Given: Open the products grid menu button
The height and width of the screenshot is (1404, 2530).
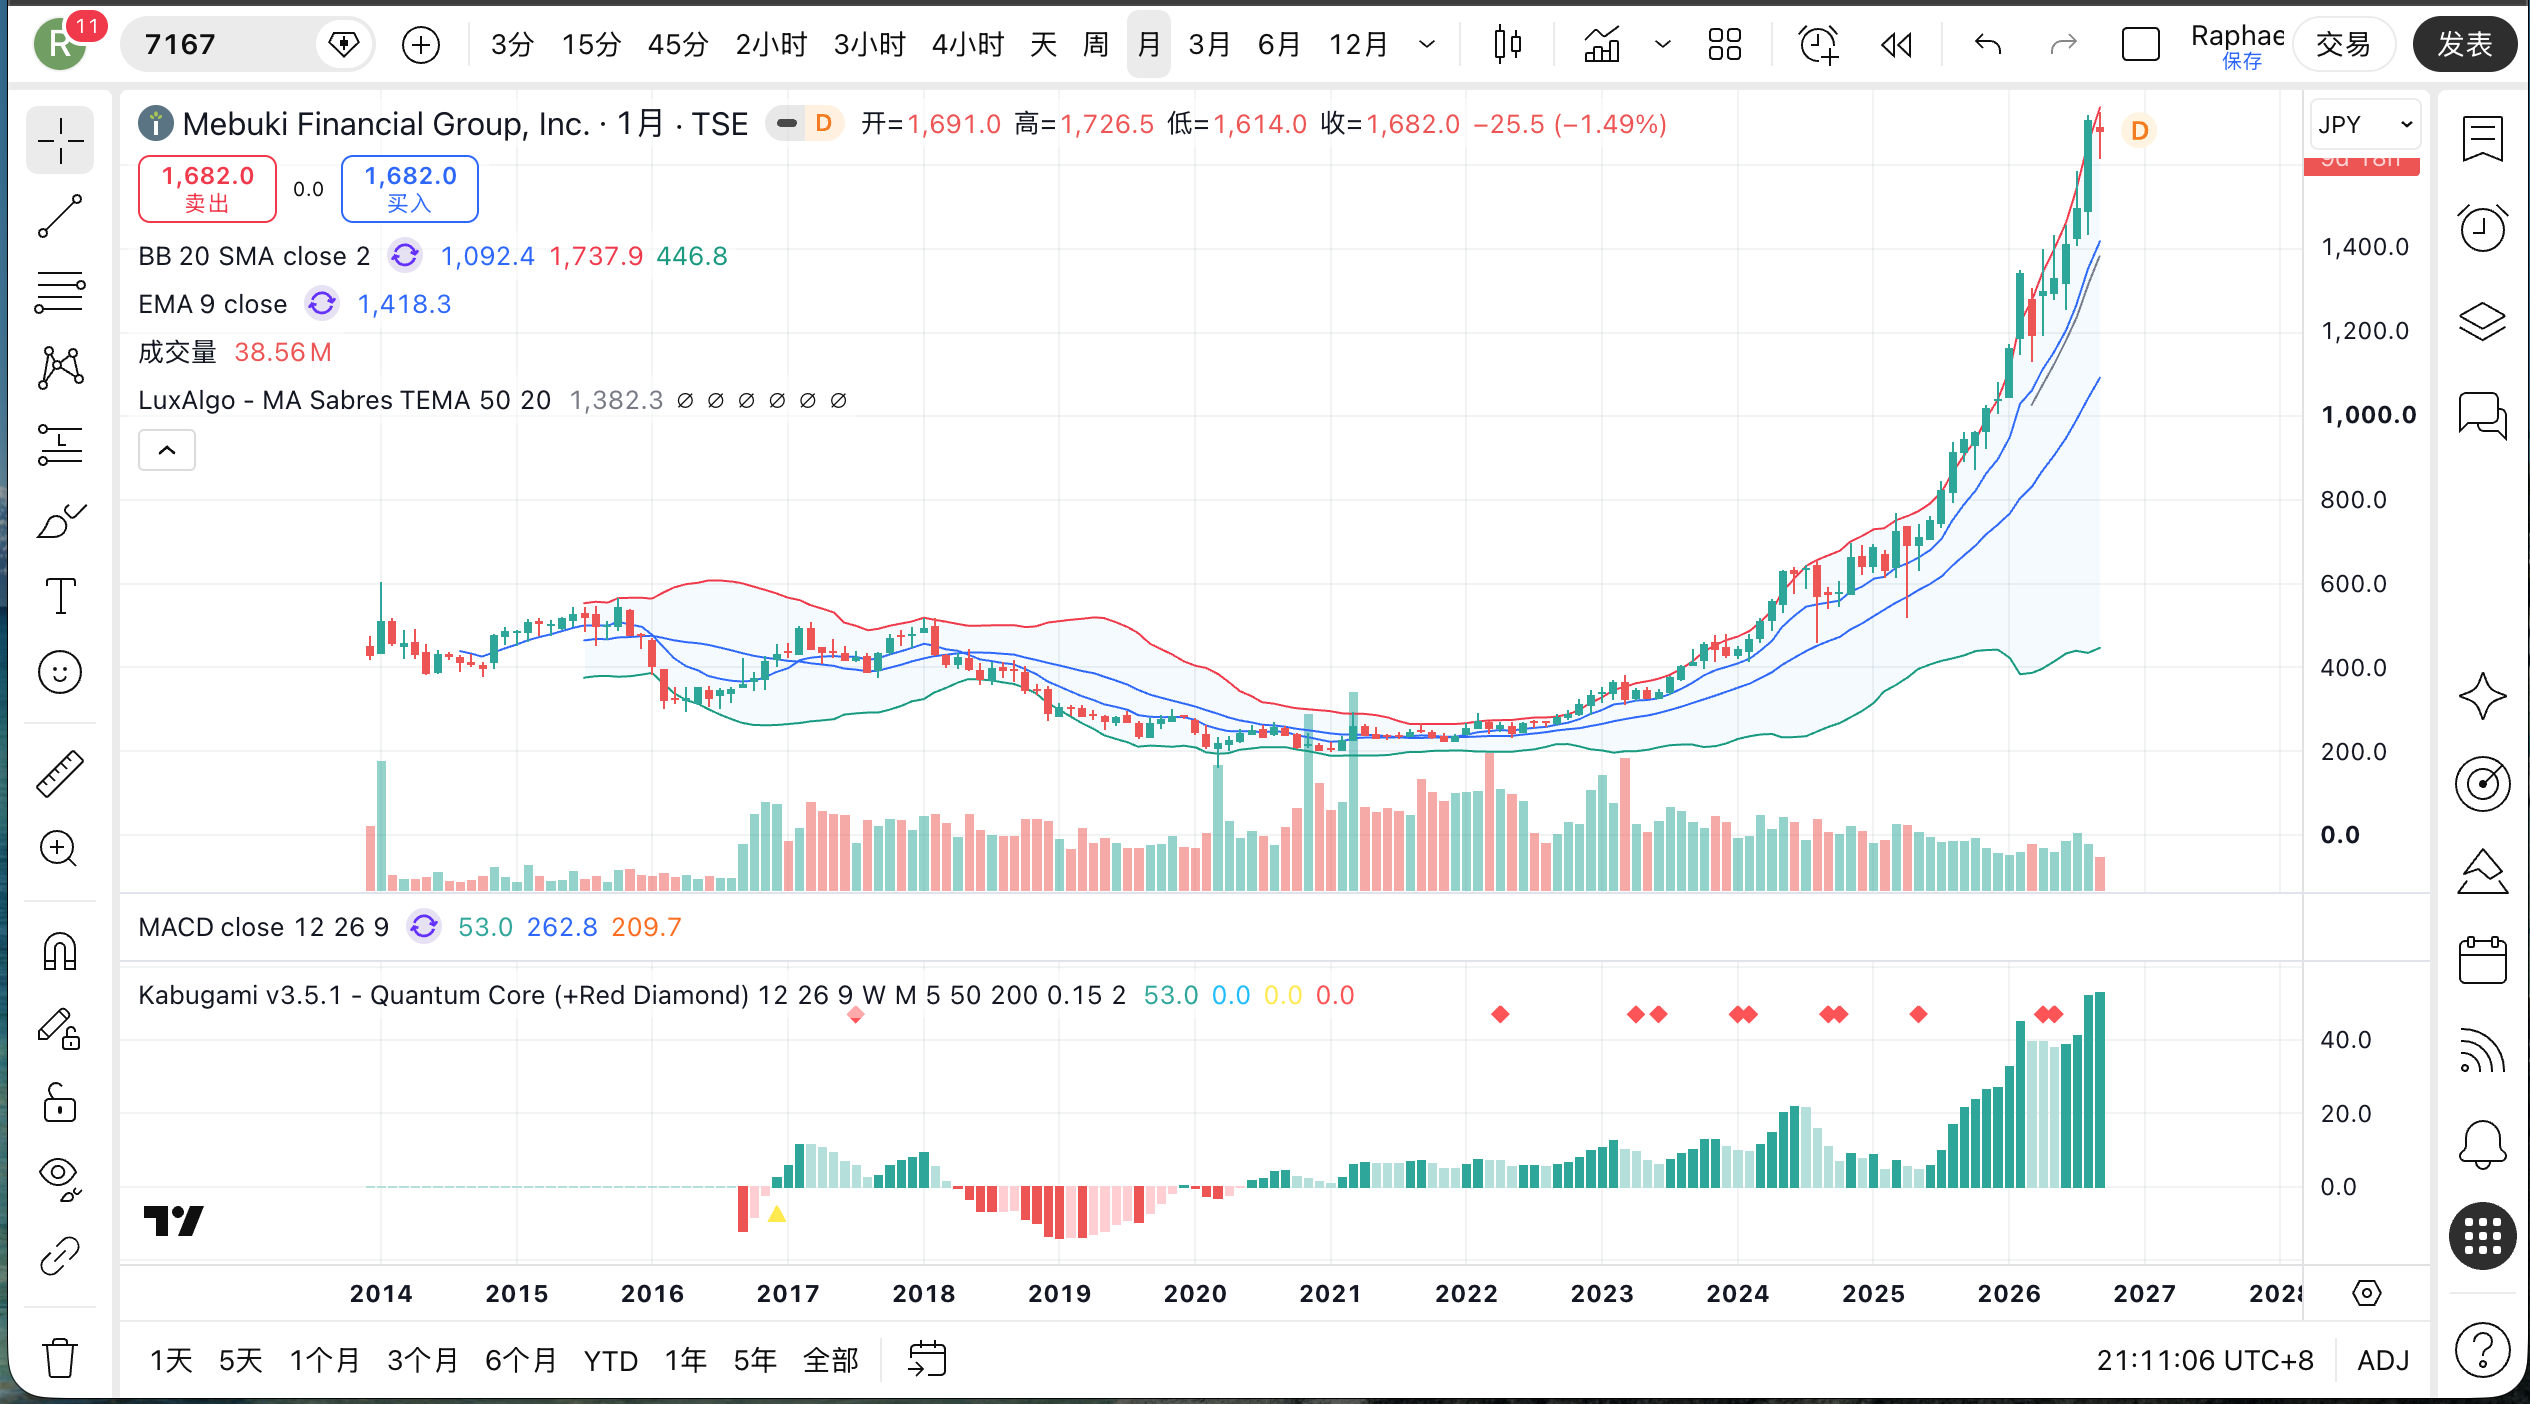Looking at the screenshot, I should (2482, 1236).
